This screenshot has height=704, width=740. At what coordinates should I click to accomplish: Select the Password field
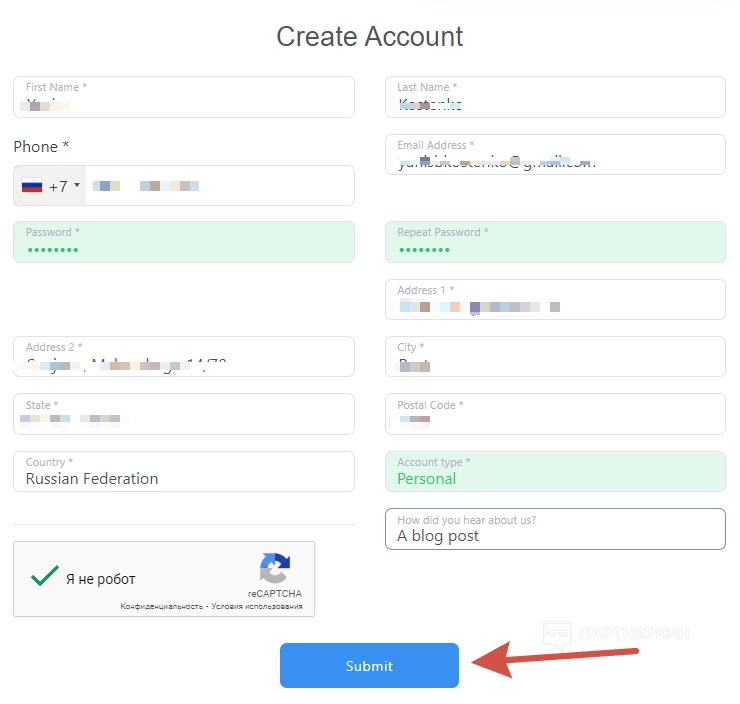183,243
